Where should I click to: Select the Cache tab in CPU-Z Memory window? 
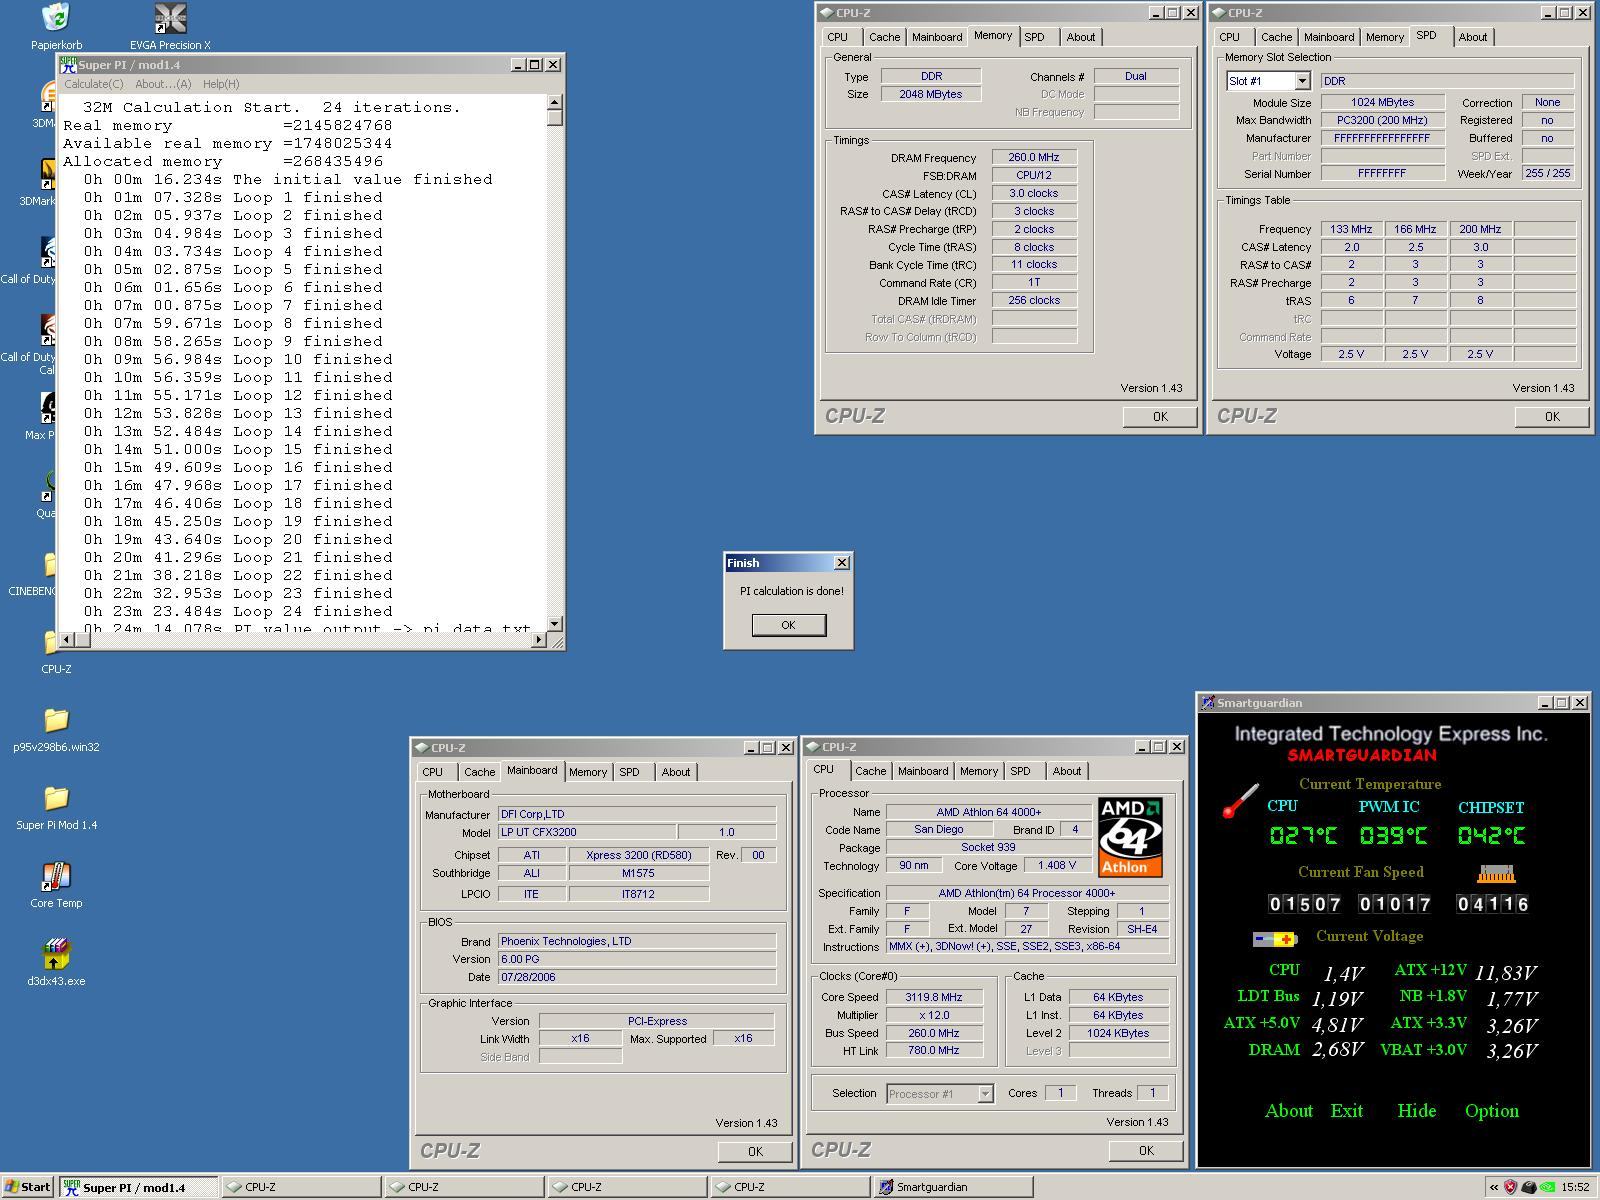click(x=884, y=37)
